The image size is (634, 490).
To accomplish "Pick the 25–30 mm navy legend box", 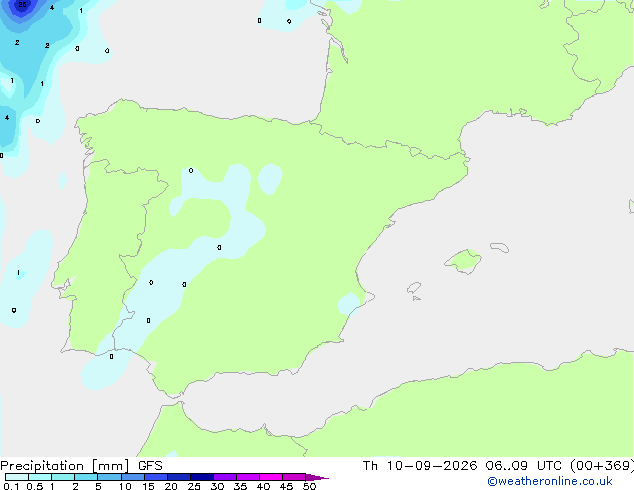I will pos(202,477).
